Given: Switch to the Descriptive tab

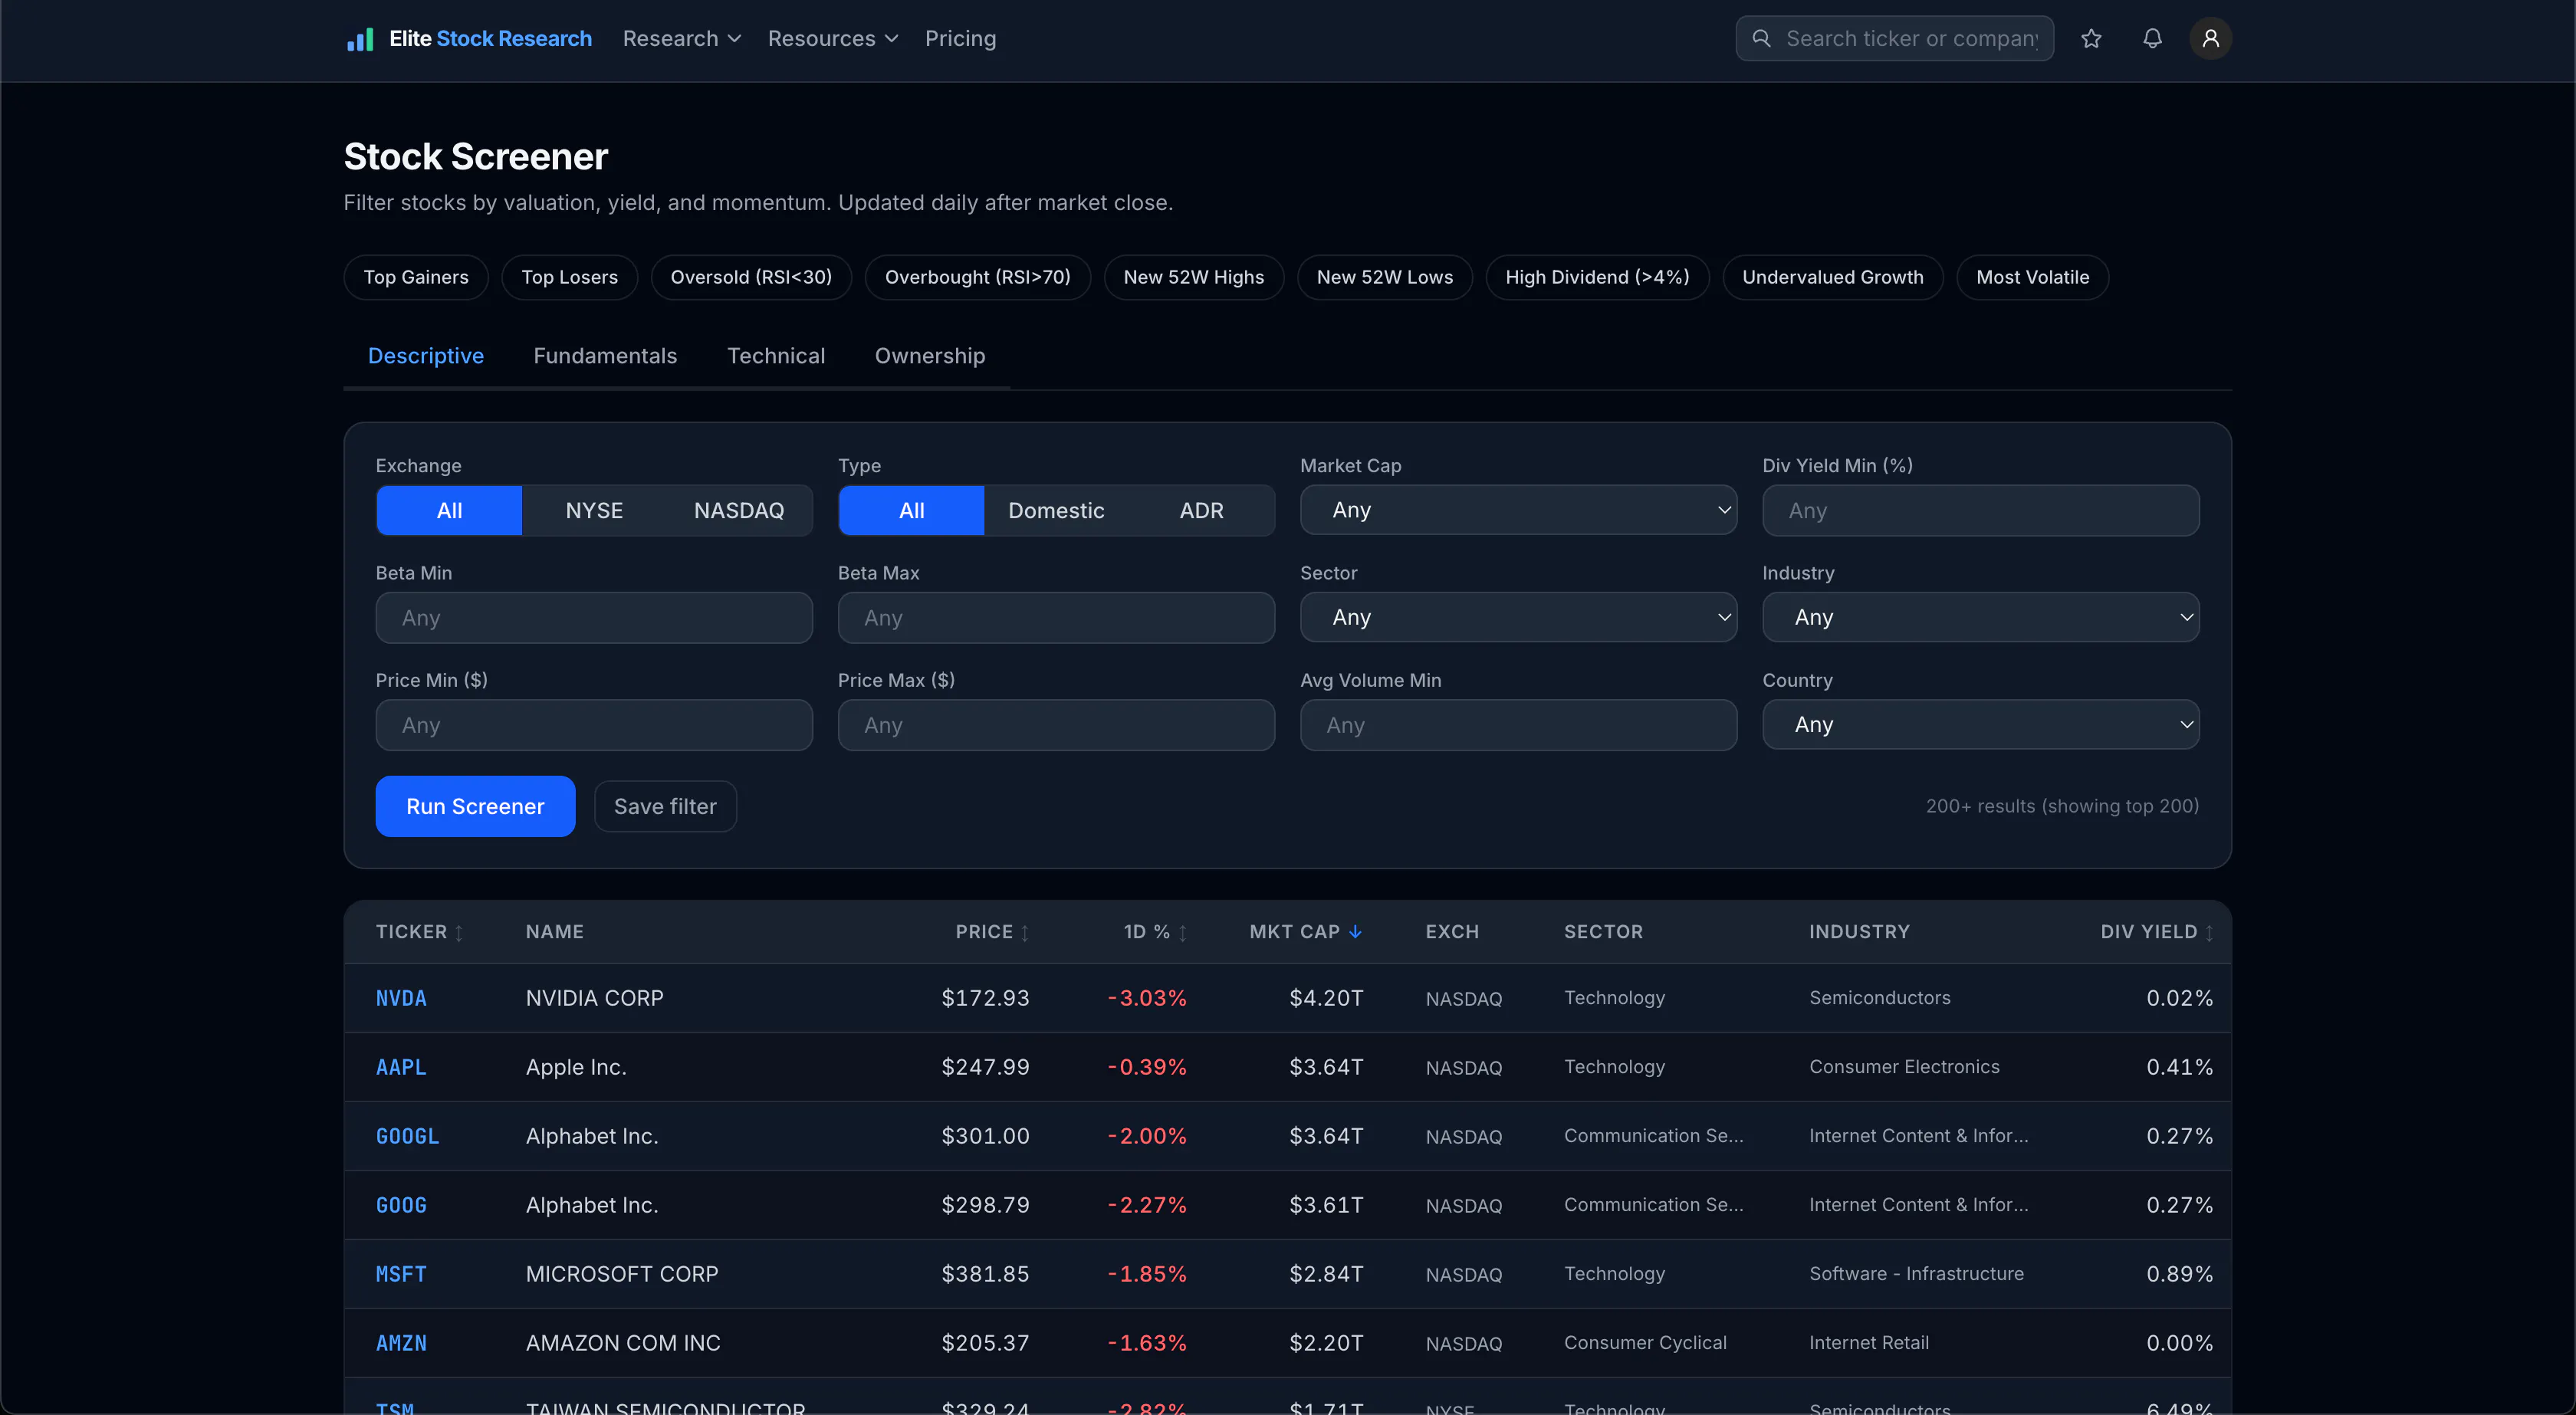Looking at the screenshot, I should click(x=426, y=356).
